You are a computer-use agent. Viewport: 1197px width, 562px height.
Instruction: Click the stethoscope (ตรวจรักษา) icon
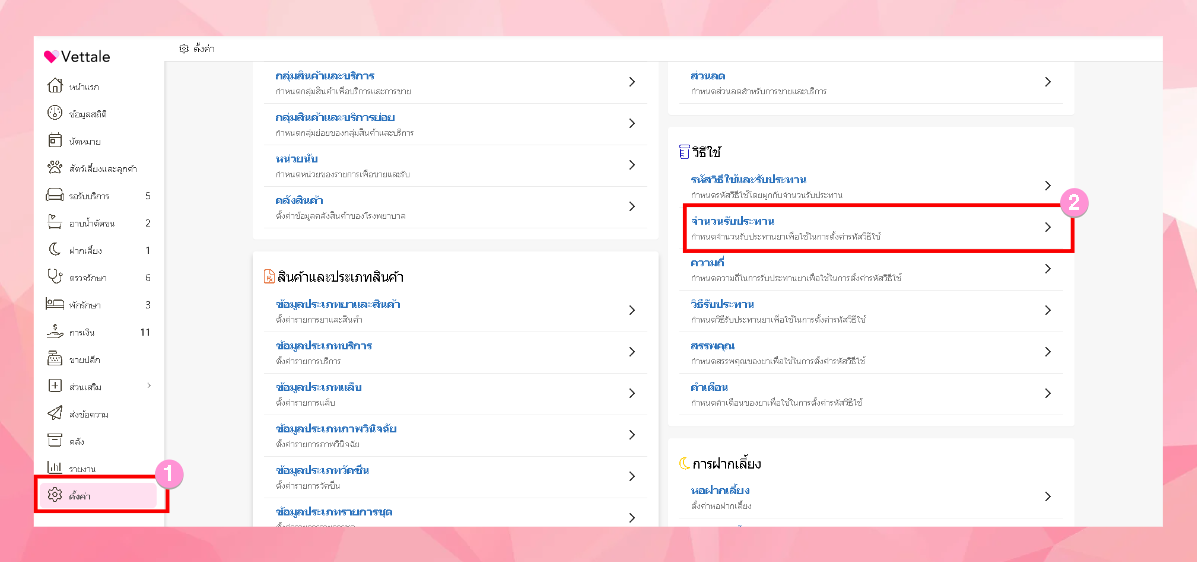click(55, 277)
